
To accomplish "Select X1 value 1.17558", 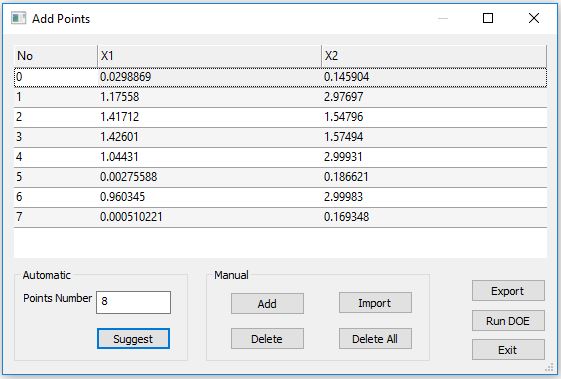I will tap(119, 97).
